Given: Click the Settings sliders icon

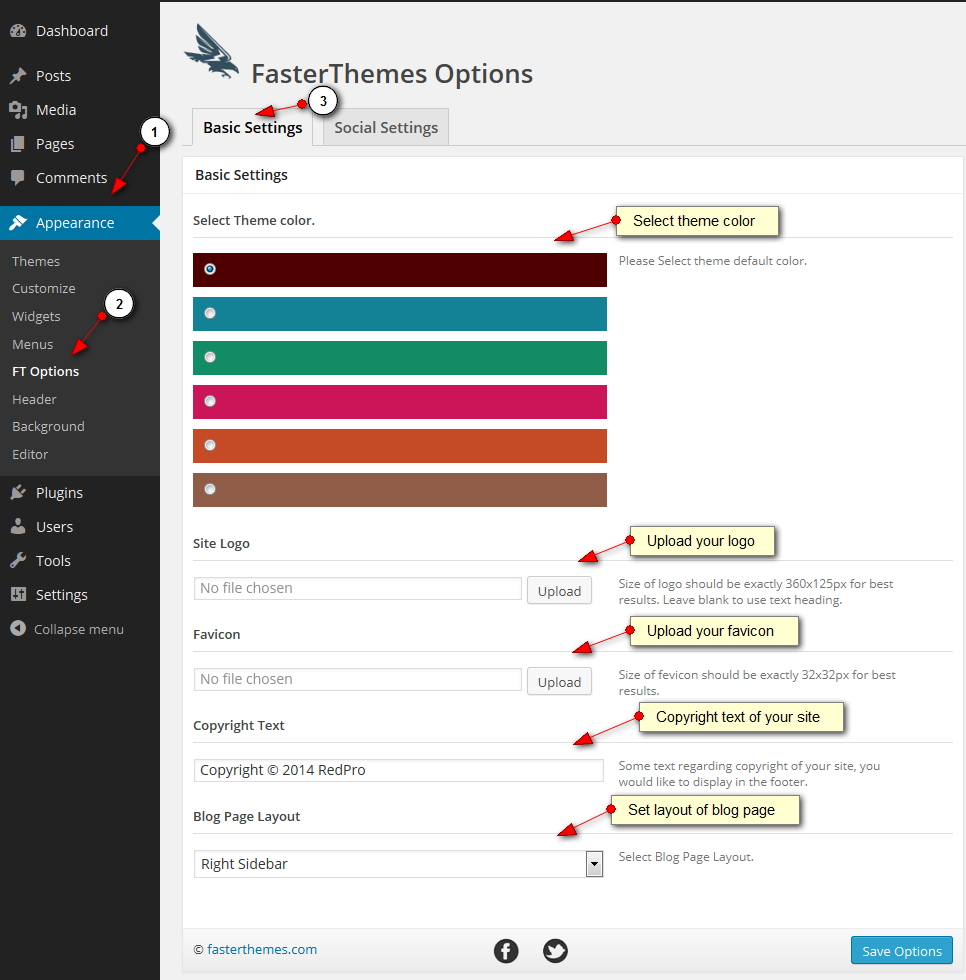Looking at the screenshot, I should click(18, 594).
